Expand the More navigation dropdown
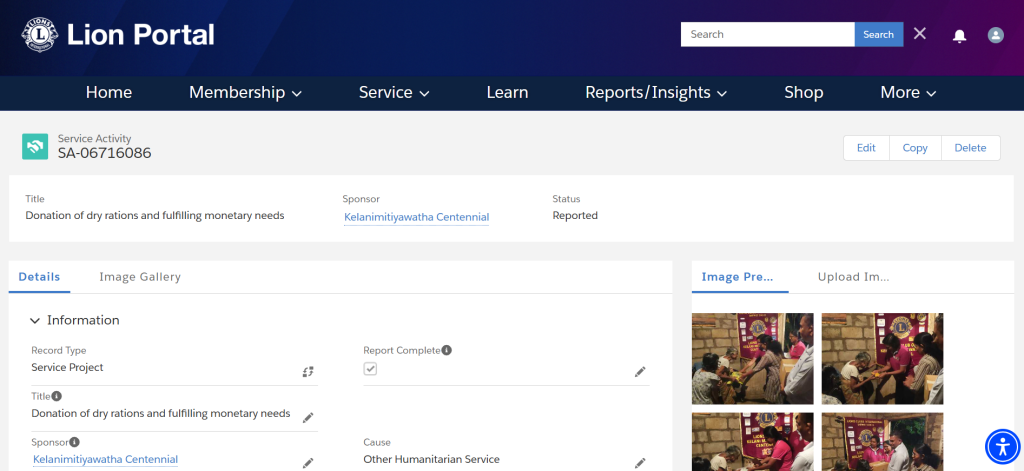1024x471 pixels. [908, 93]
